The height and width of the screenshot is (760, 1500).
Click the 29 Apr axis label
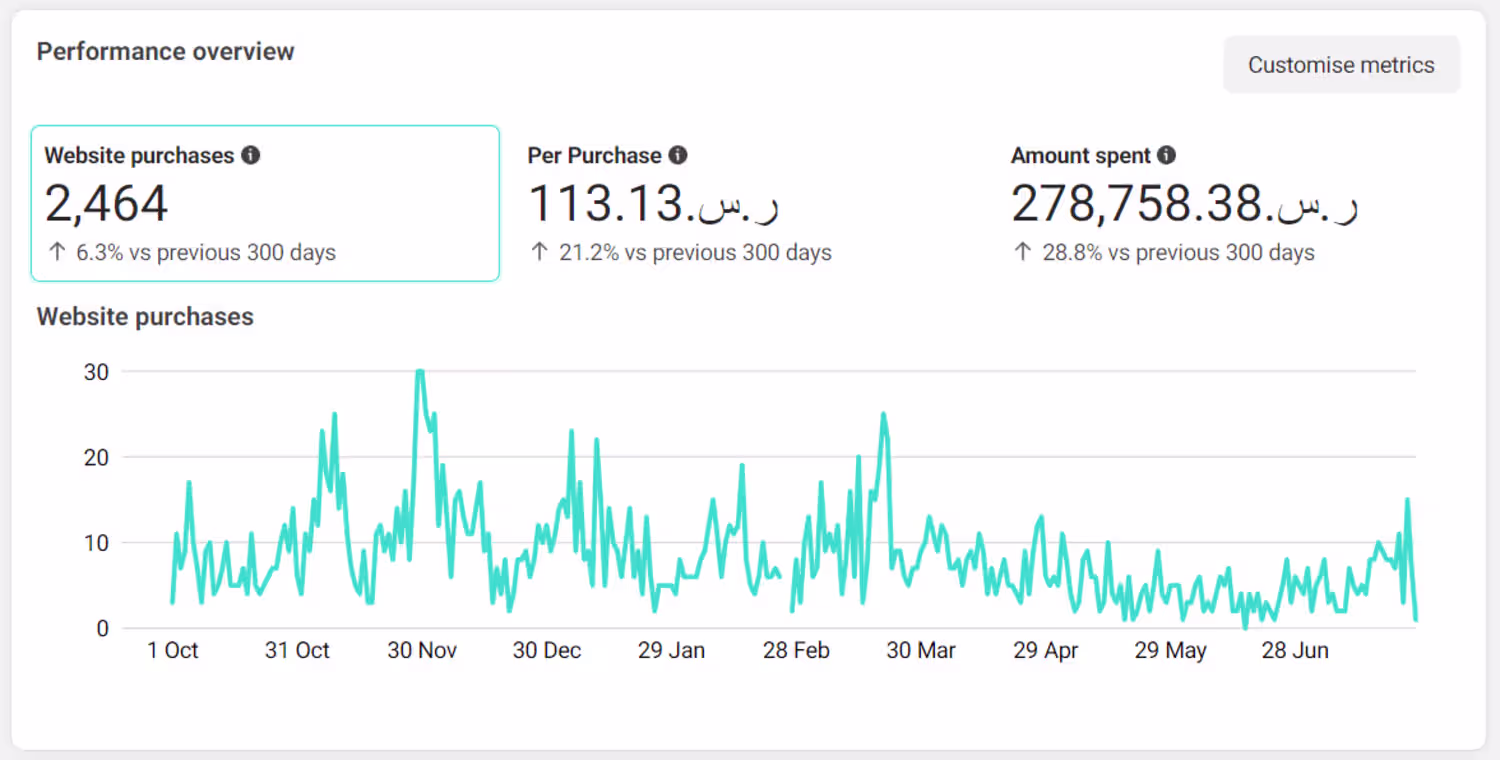[1046, 650]
